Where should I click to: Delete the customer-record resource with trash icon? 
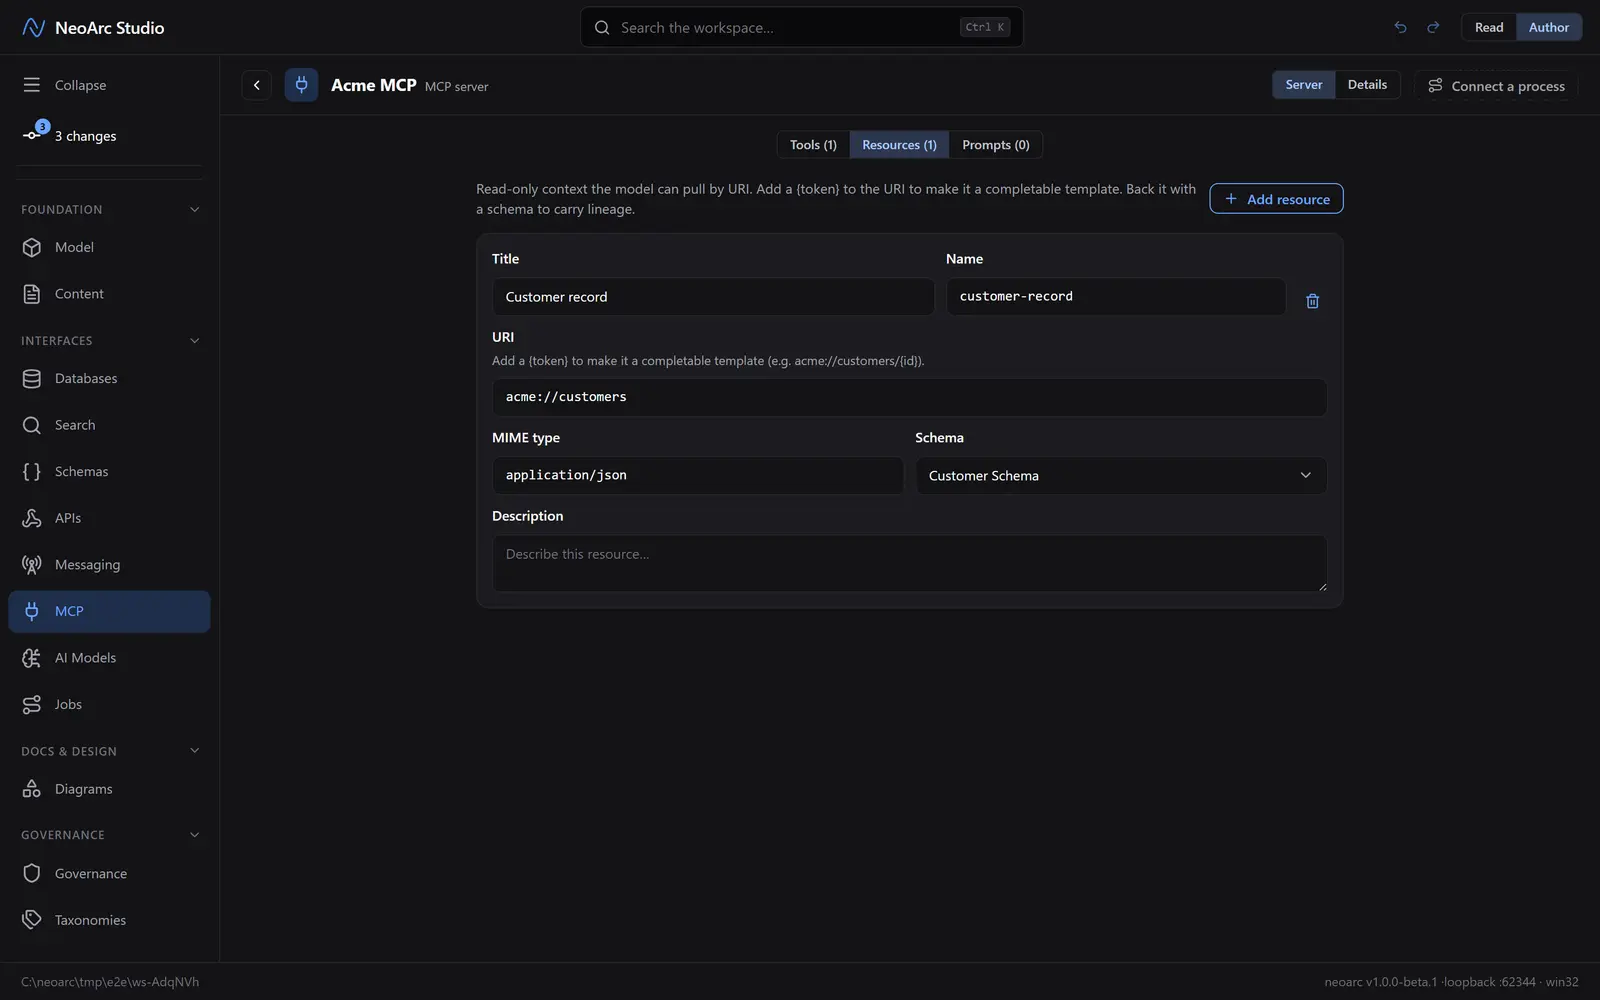1313,300
